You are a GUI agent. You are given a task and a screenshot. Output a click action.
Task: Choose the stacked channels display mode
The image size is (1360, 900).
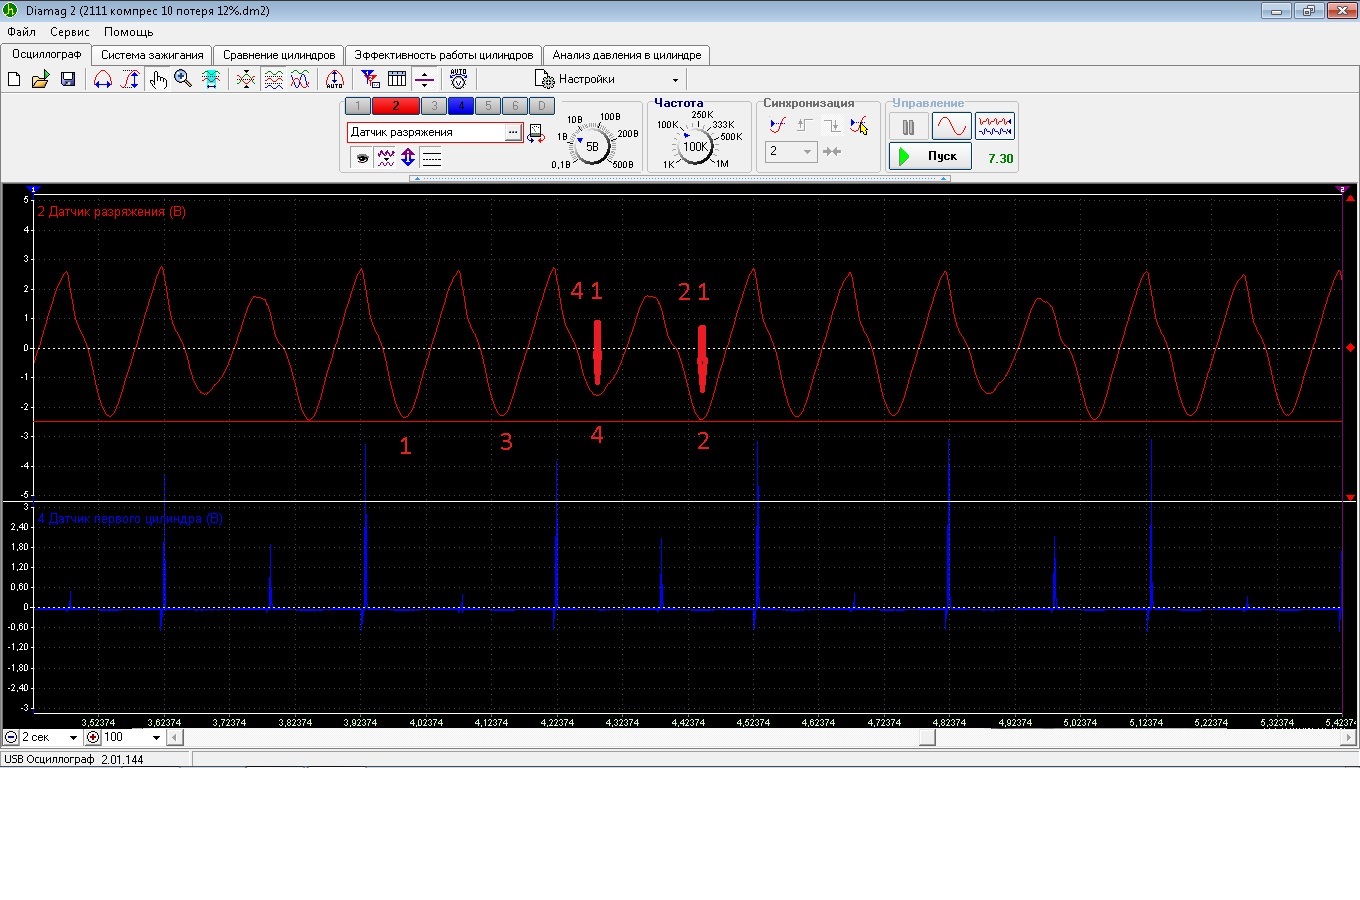pos(273,79)
